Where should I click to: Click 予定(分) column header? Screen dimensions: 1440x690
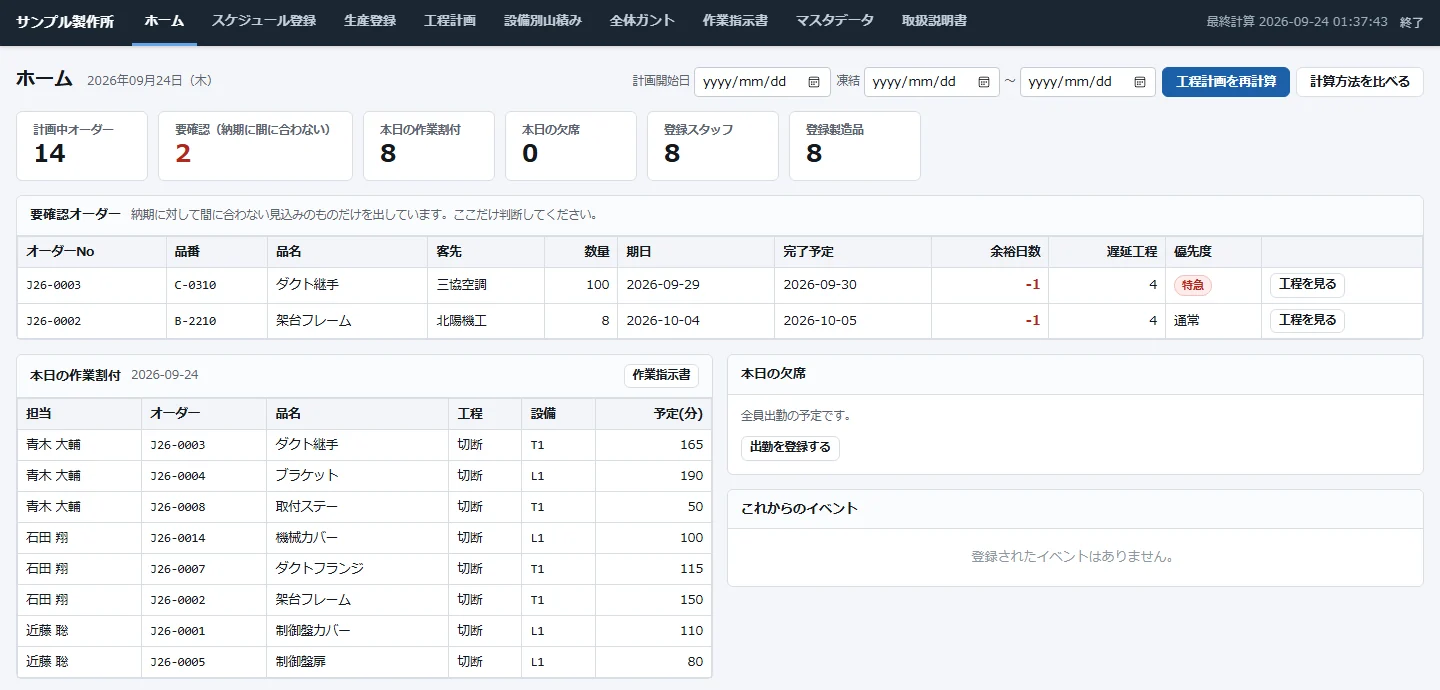coord(653,414)
